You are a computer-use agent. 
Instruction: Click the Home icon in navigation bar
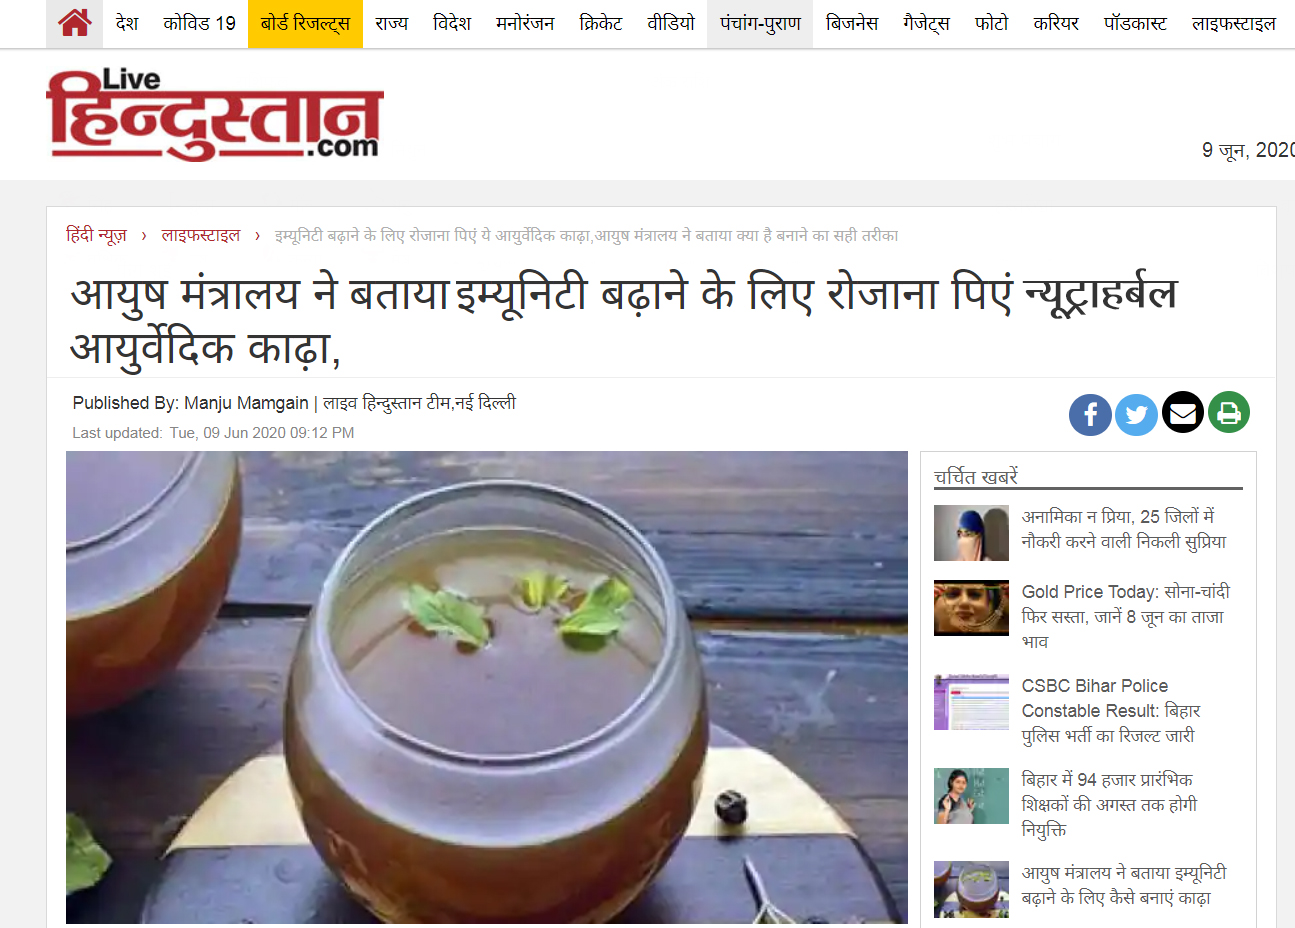click(x=75, y=23)
